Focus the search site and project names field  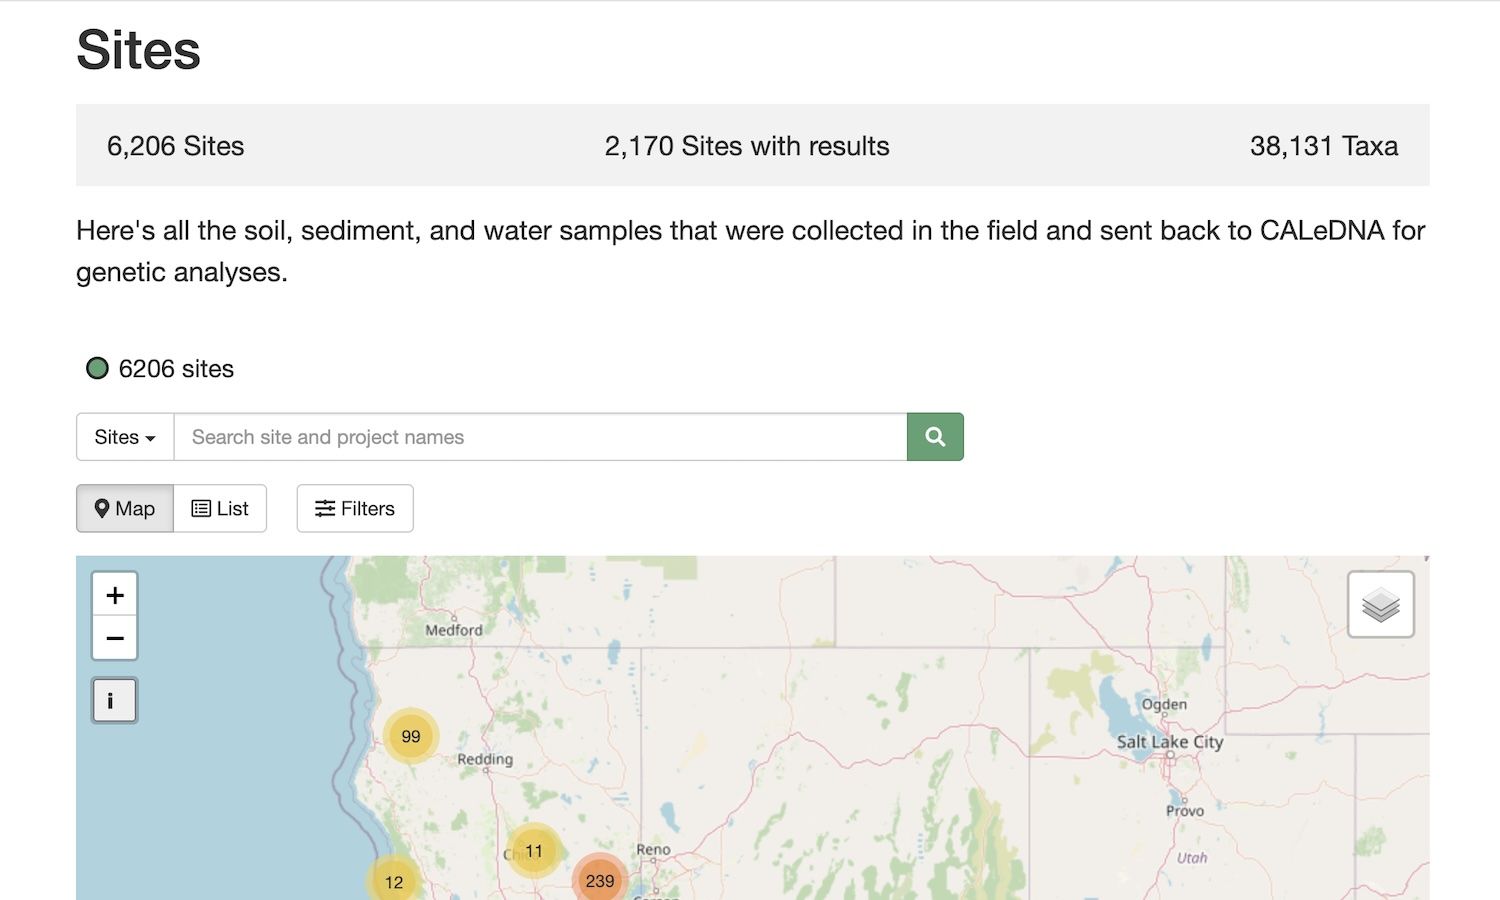540,437
